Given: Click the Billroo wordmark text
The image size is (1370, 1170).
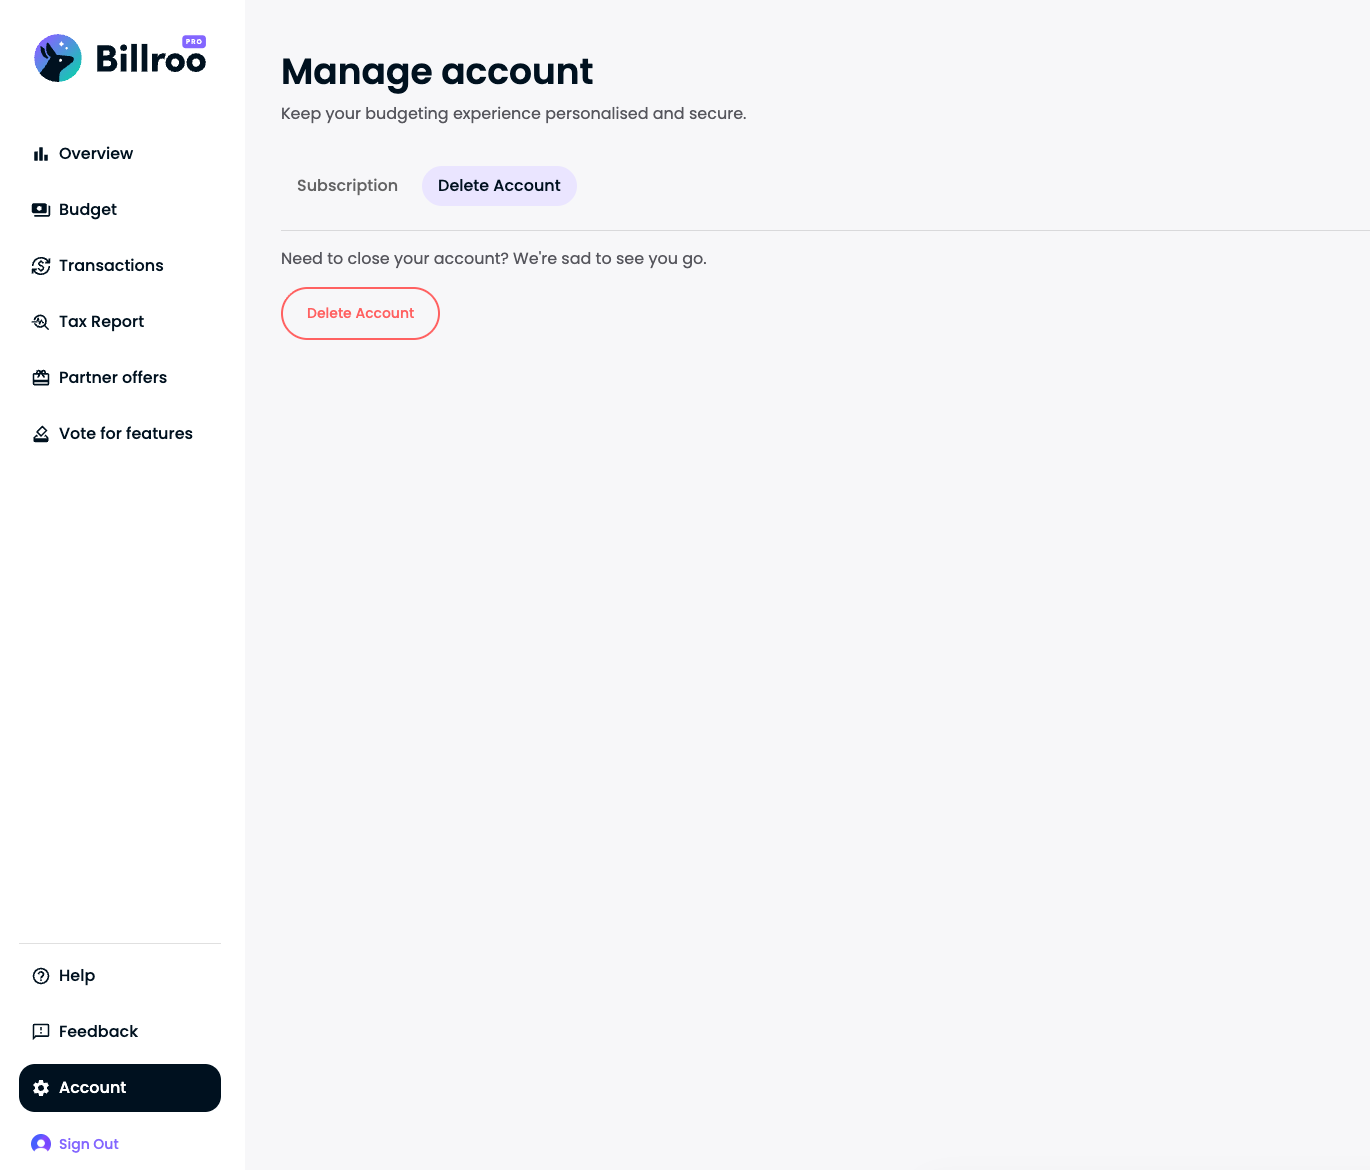Looking at the screenshot, I should (x=150, y=61).
